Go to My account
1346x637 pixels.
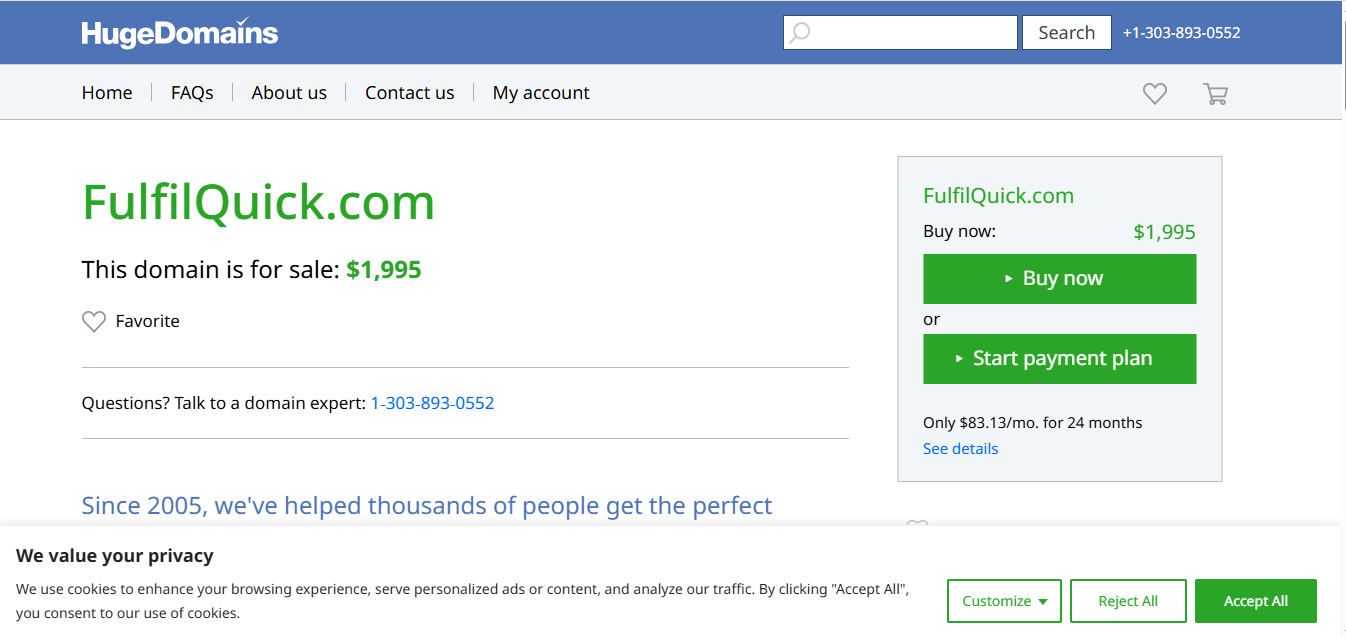(x=541, y=93)
